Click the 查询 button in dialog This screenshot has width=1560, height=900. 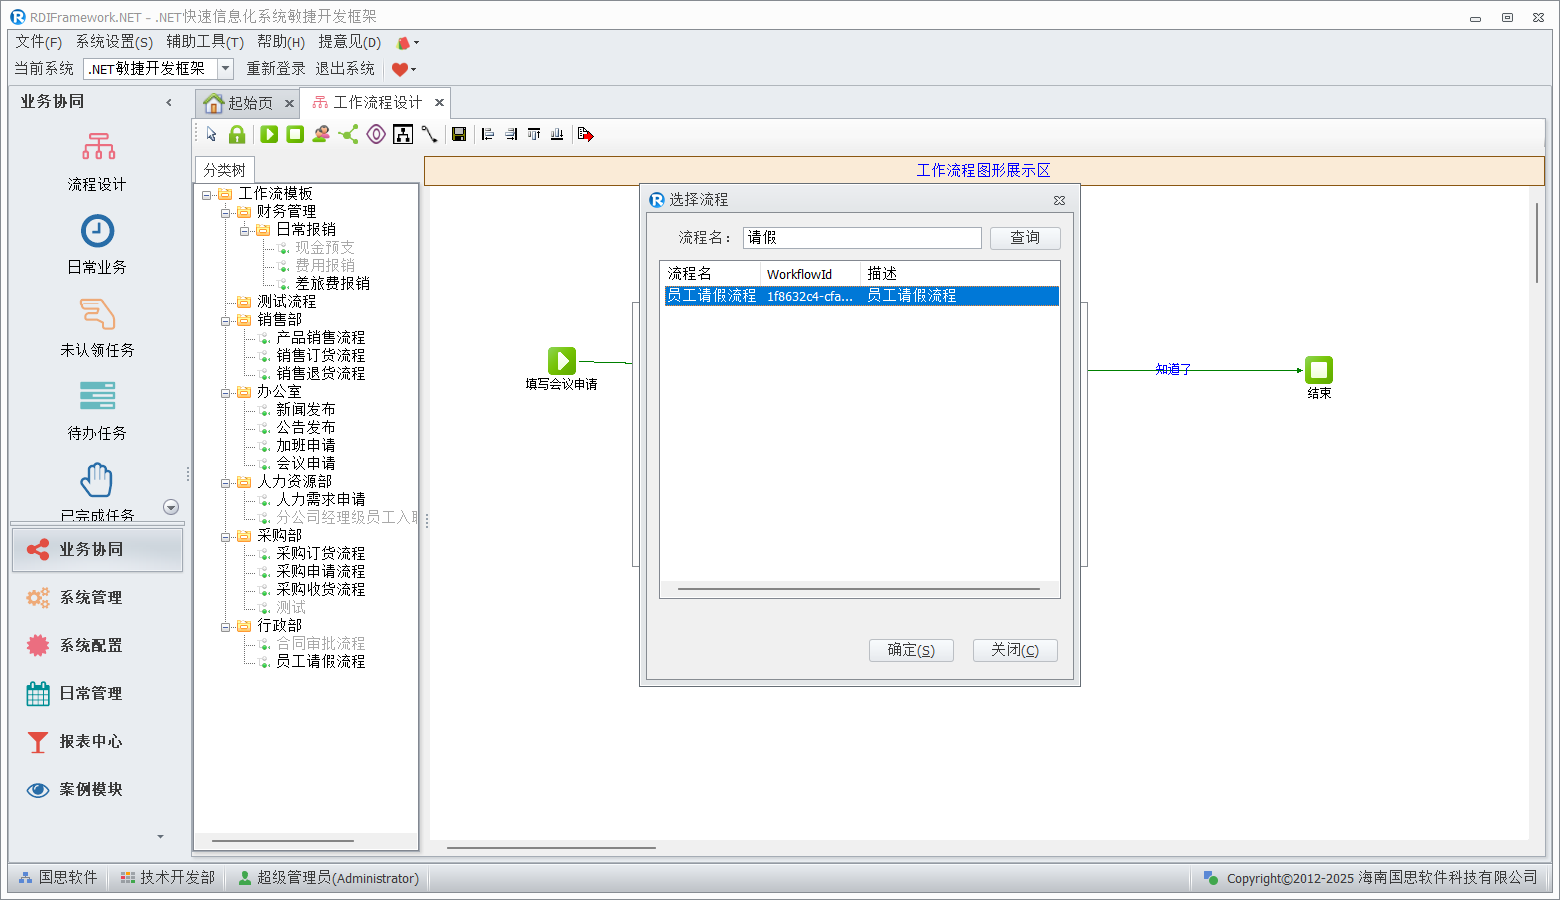1024,238
